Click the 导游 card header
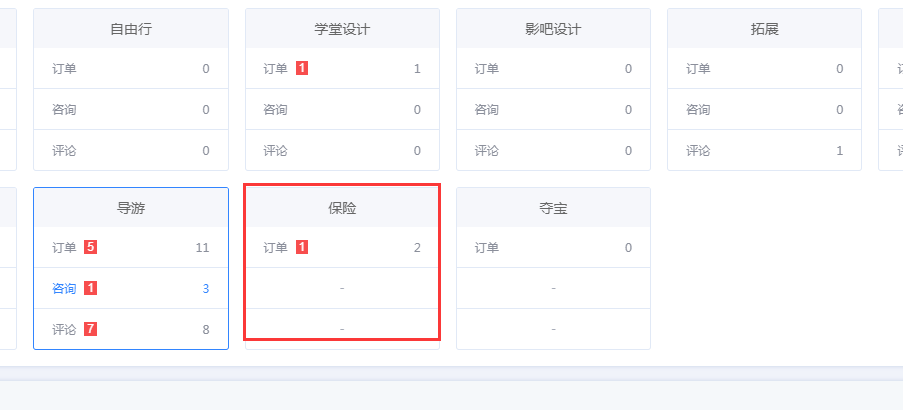903x410 pixels. point(131,208)
